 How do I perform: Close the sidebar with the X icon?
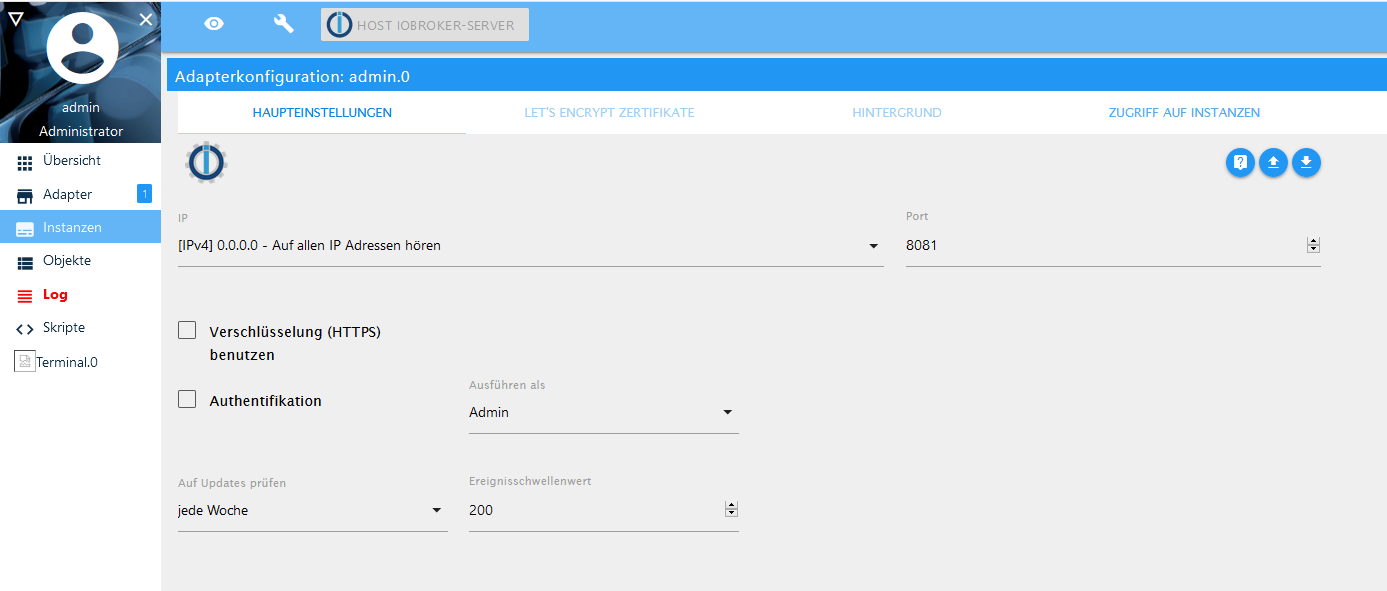(x=146, y=19)
